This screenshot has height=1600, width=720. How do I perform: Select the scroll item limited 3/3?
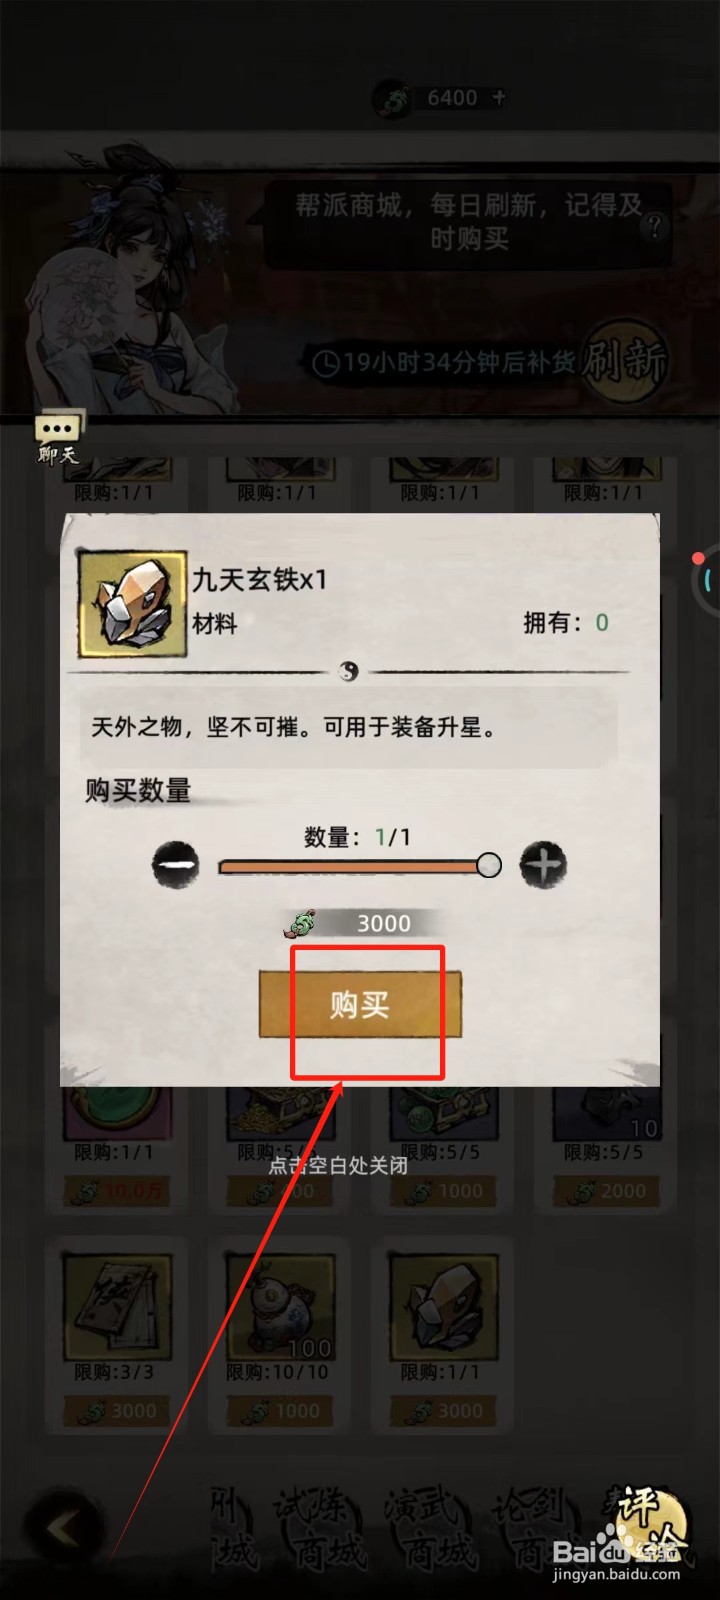114,1330
